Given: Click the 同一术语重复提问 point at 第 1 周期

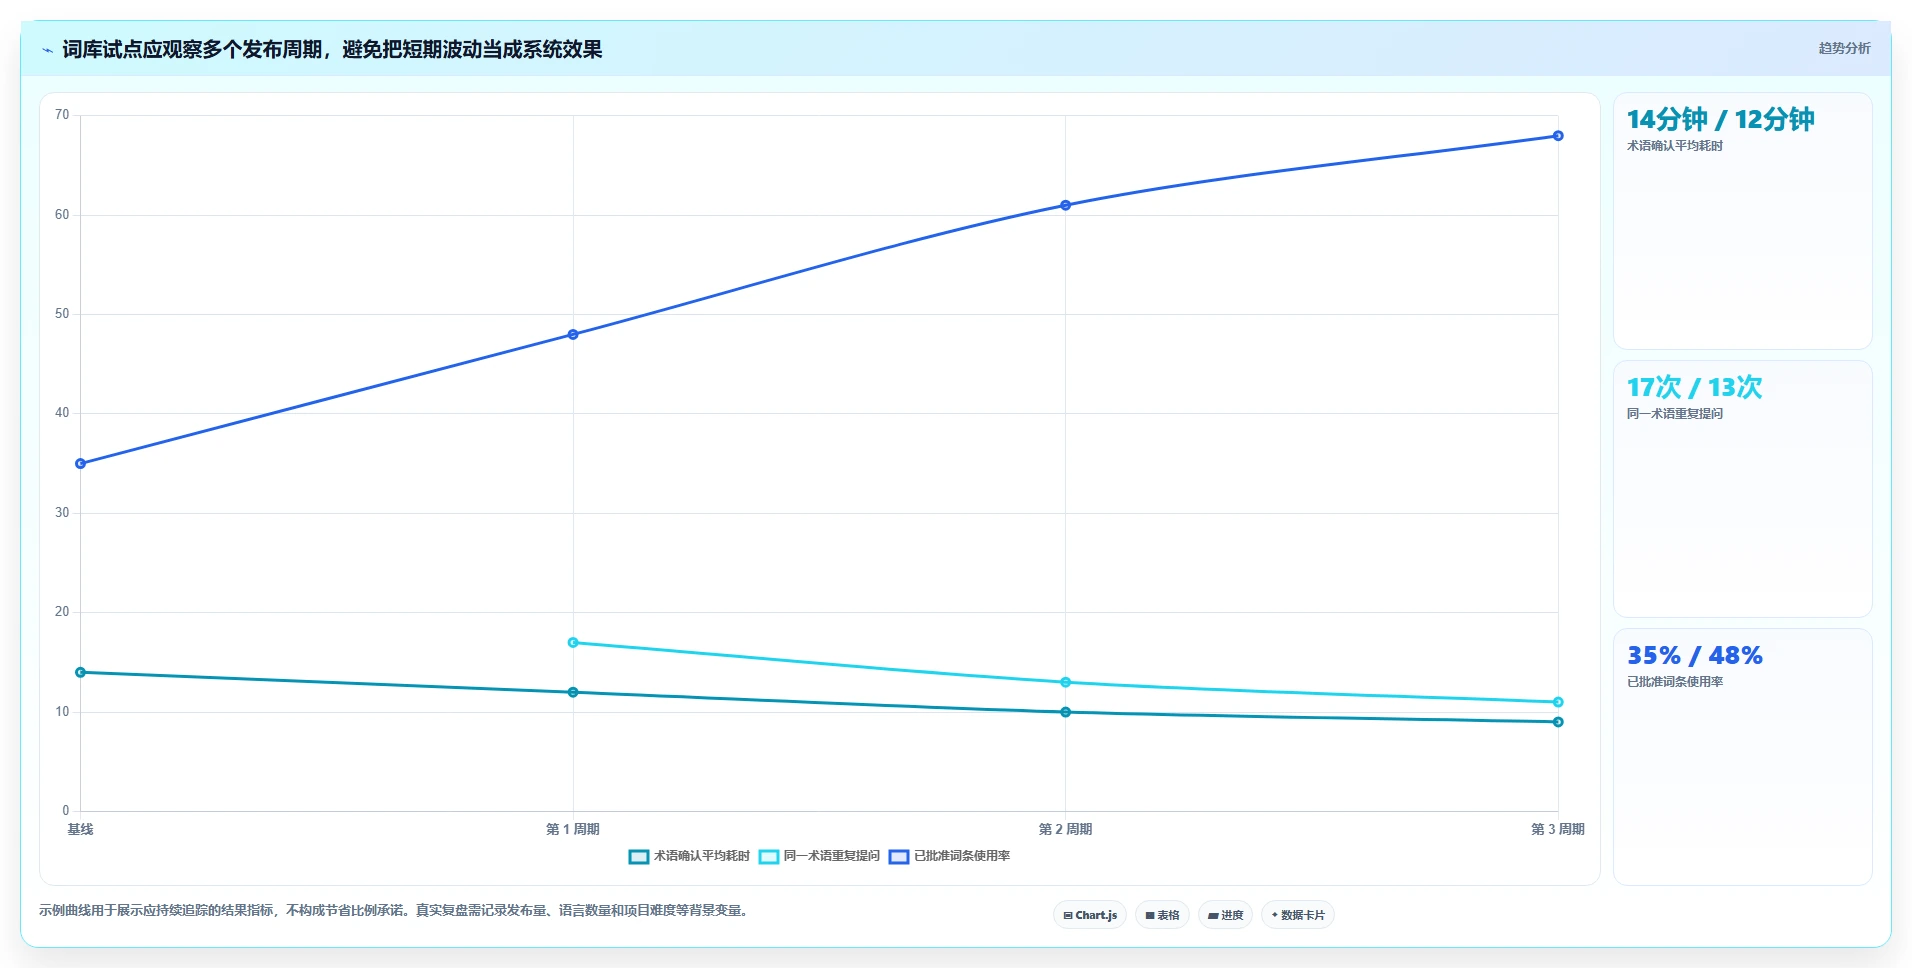Looking at the screenshot, I should (x=573, y=643).
